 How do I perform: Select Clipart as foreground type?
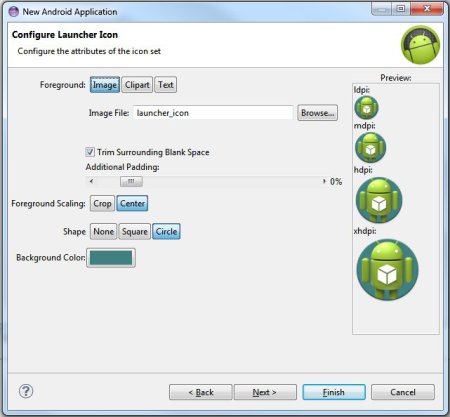coord(137,85)
